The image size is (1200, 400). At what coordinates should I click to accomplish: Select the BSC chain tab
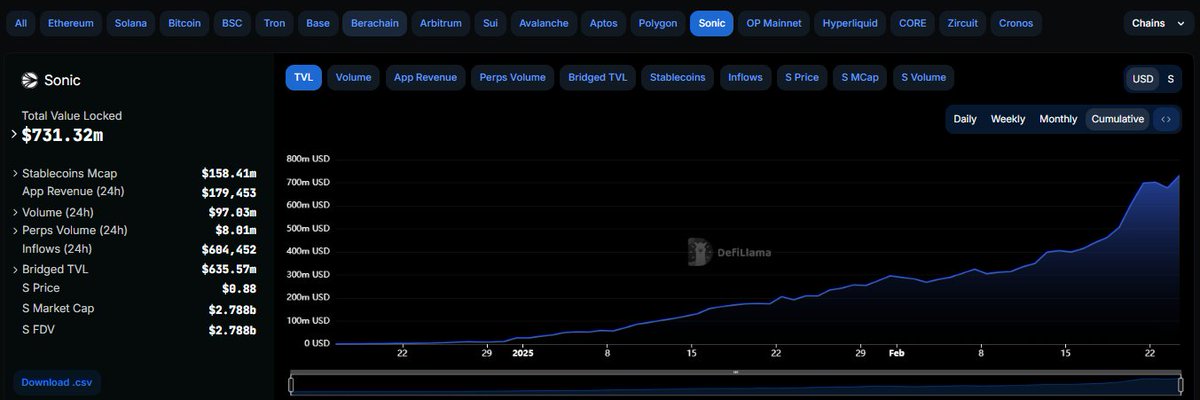pyautogui.click(x=232, y=22)
